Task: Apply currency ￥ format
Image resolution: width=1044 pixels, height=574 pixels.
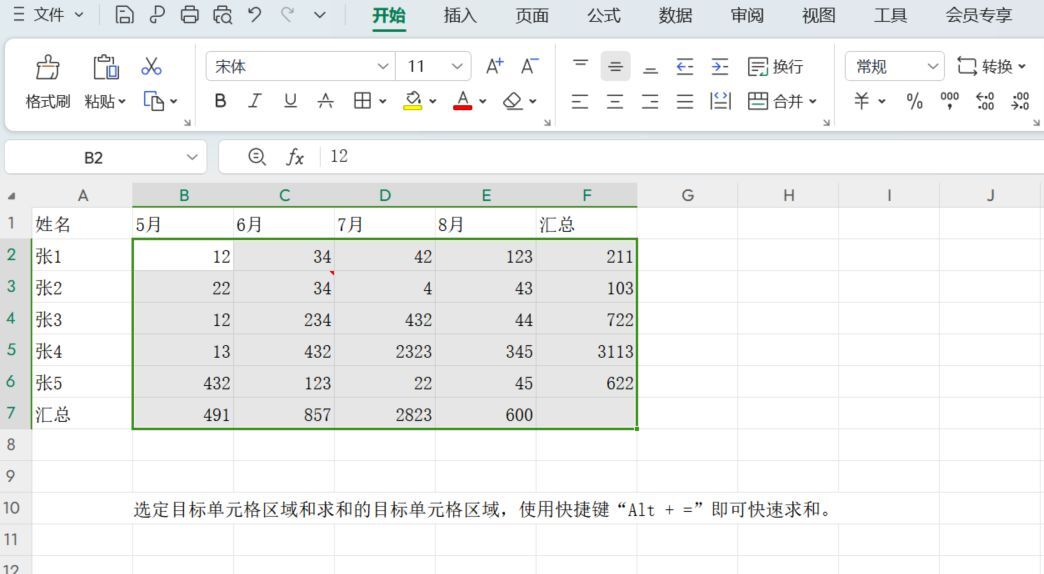Action: 862,101
